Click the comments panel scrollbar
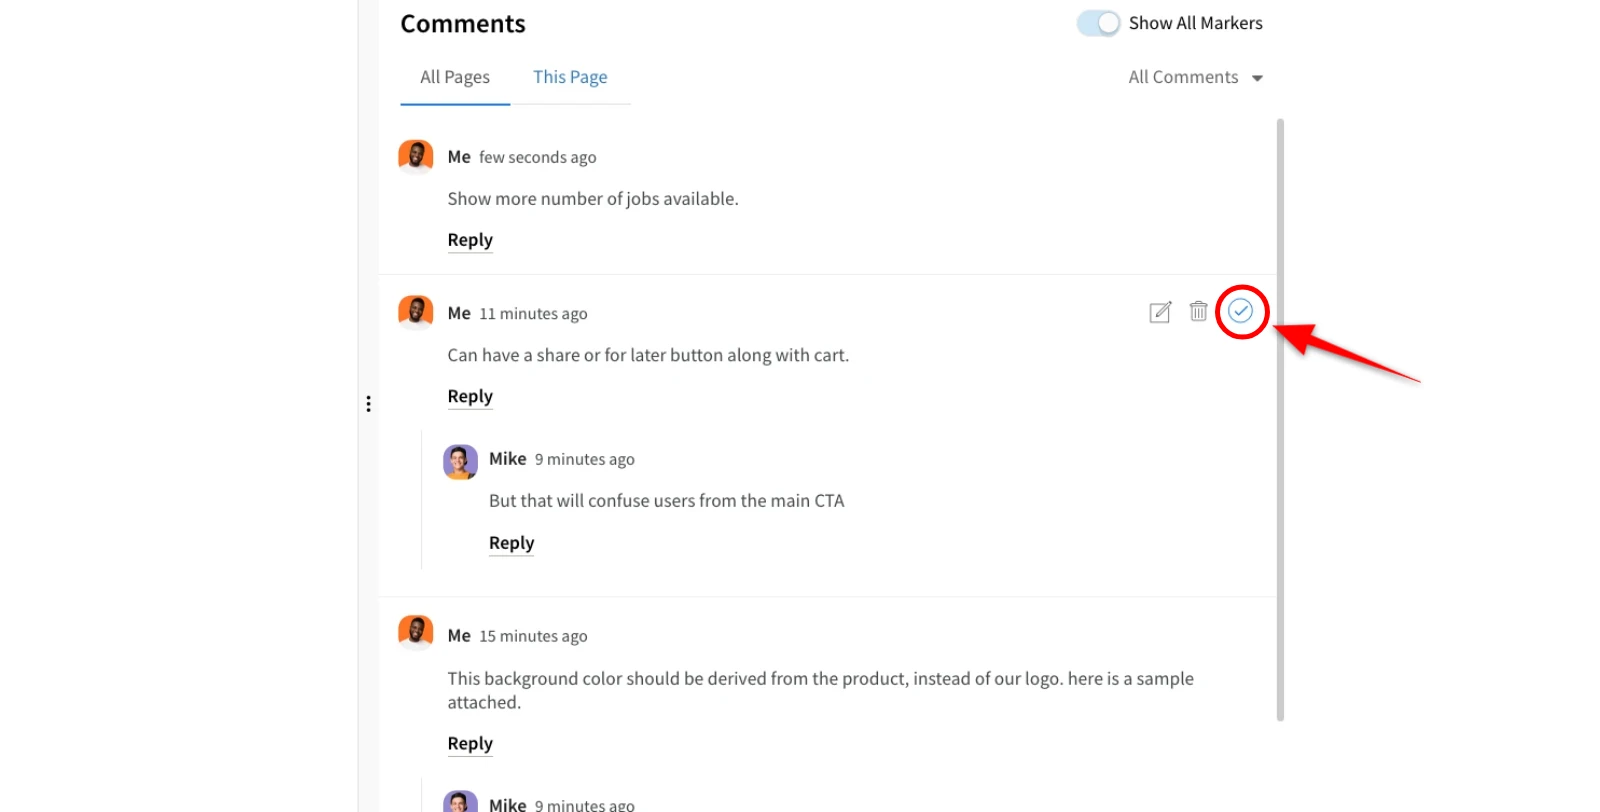The width and height of the screenshot is (1600, 812). tap(1281, 420)
